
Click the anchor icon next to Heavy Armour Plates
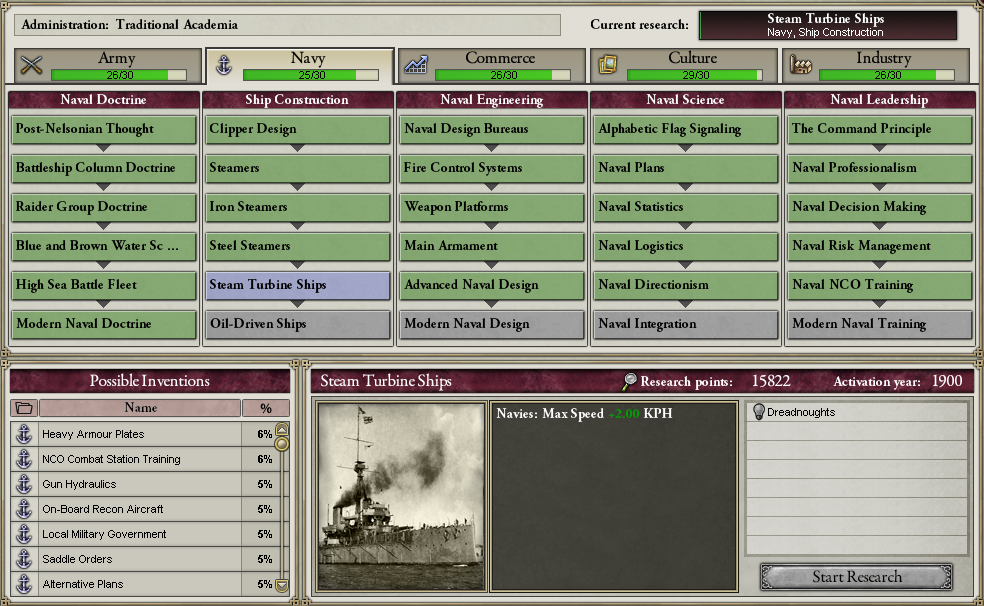click(x=24, y=433)
